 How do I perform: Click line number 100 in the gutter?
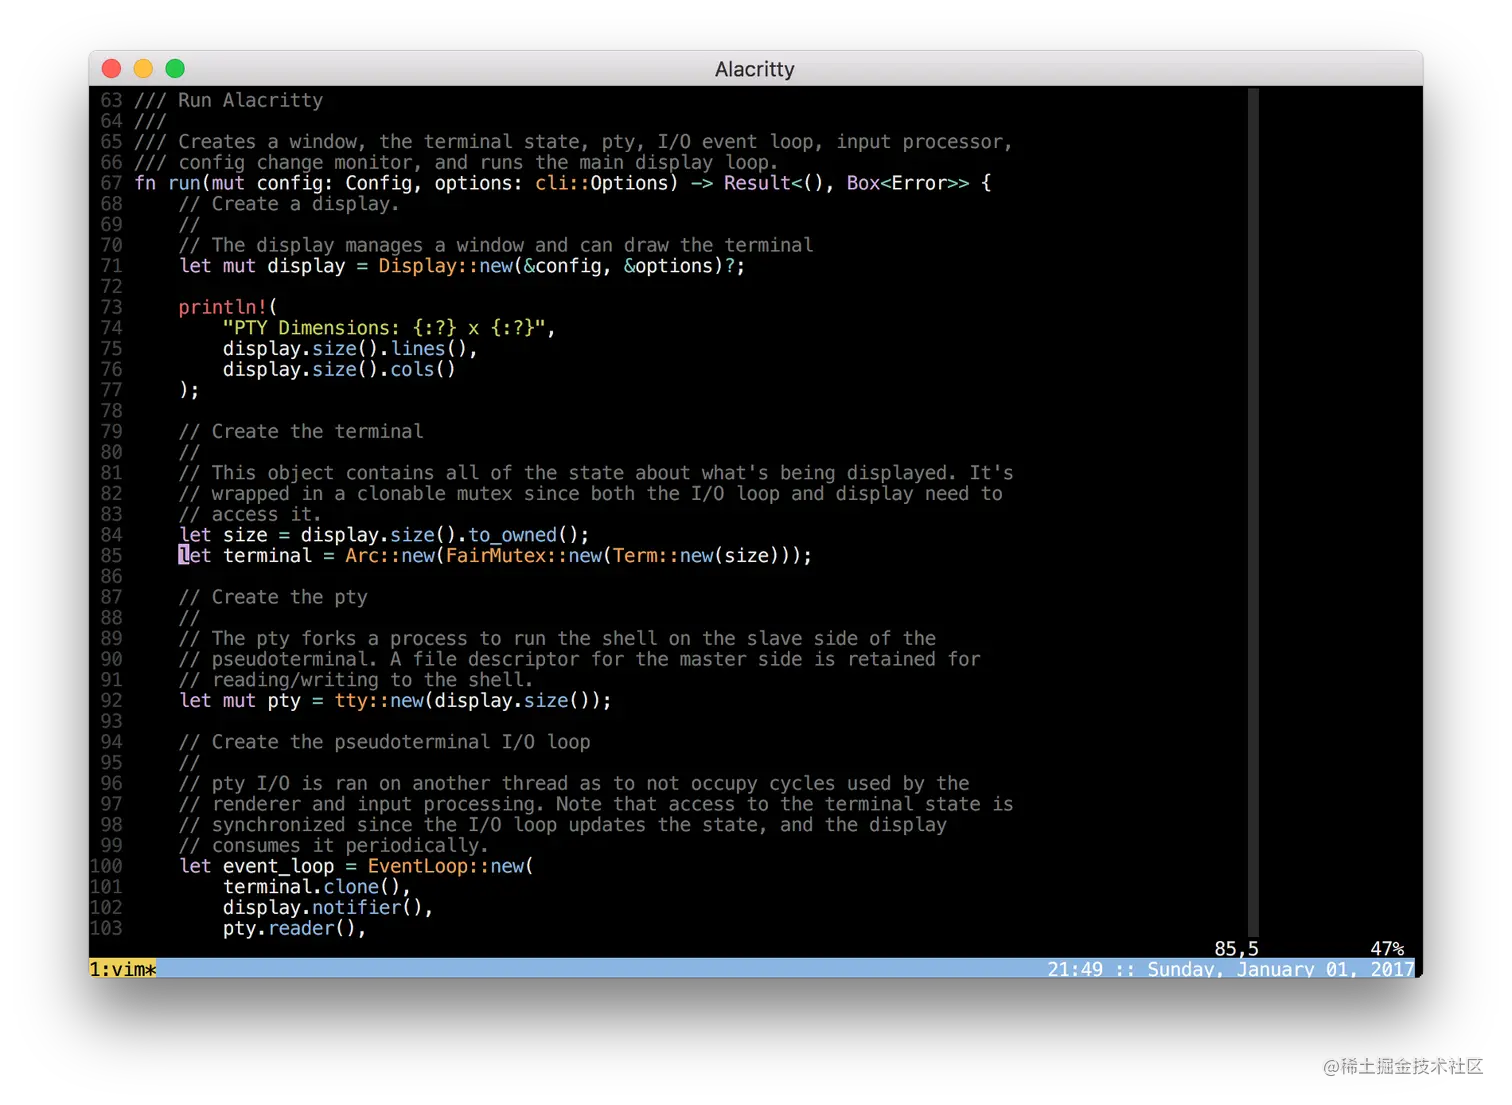click(x=106, y=866)
